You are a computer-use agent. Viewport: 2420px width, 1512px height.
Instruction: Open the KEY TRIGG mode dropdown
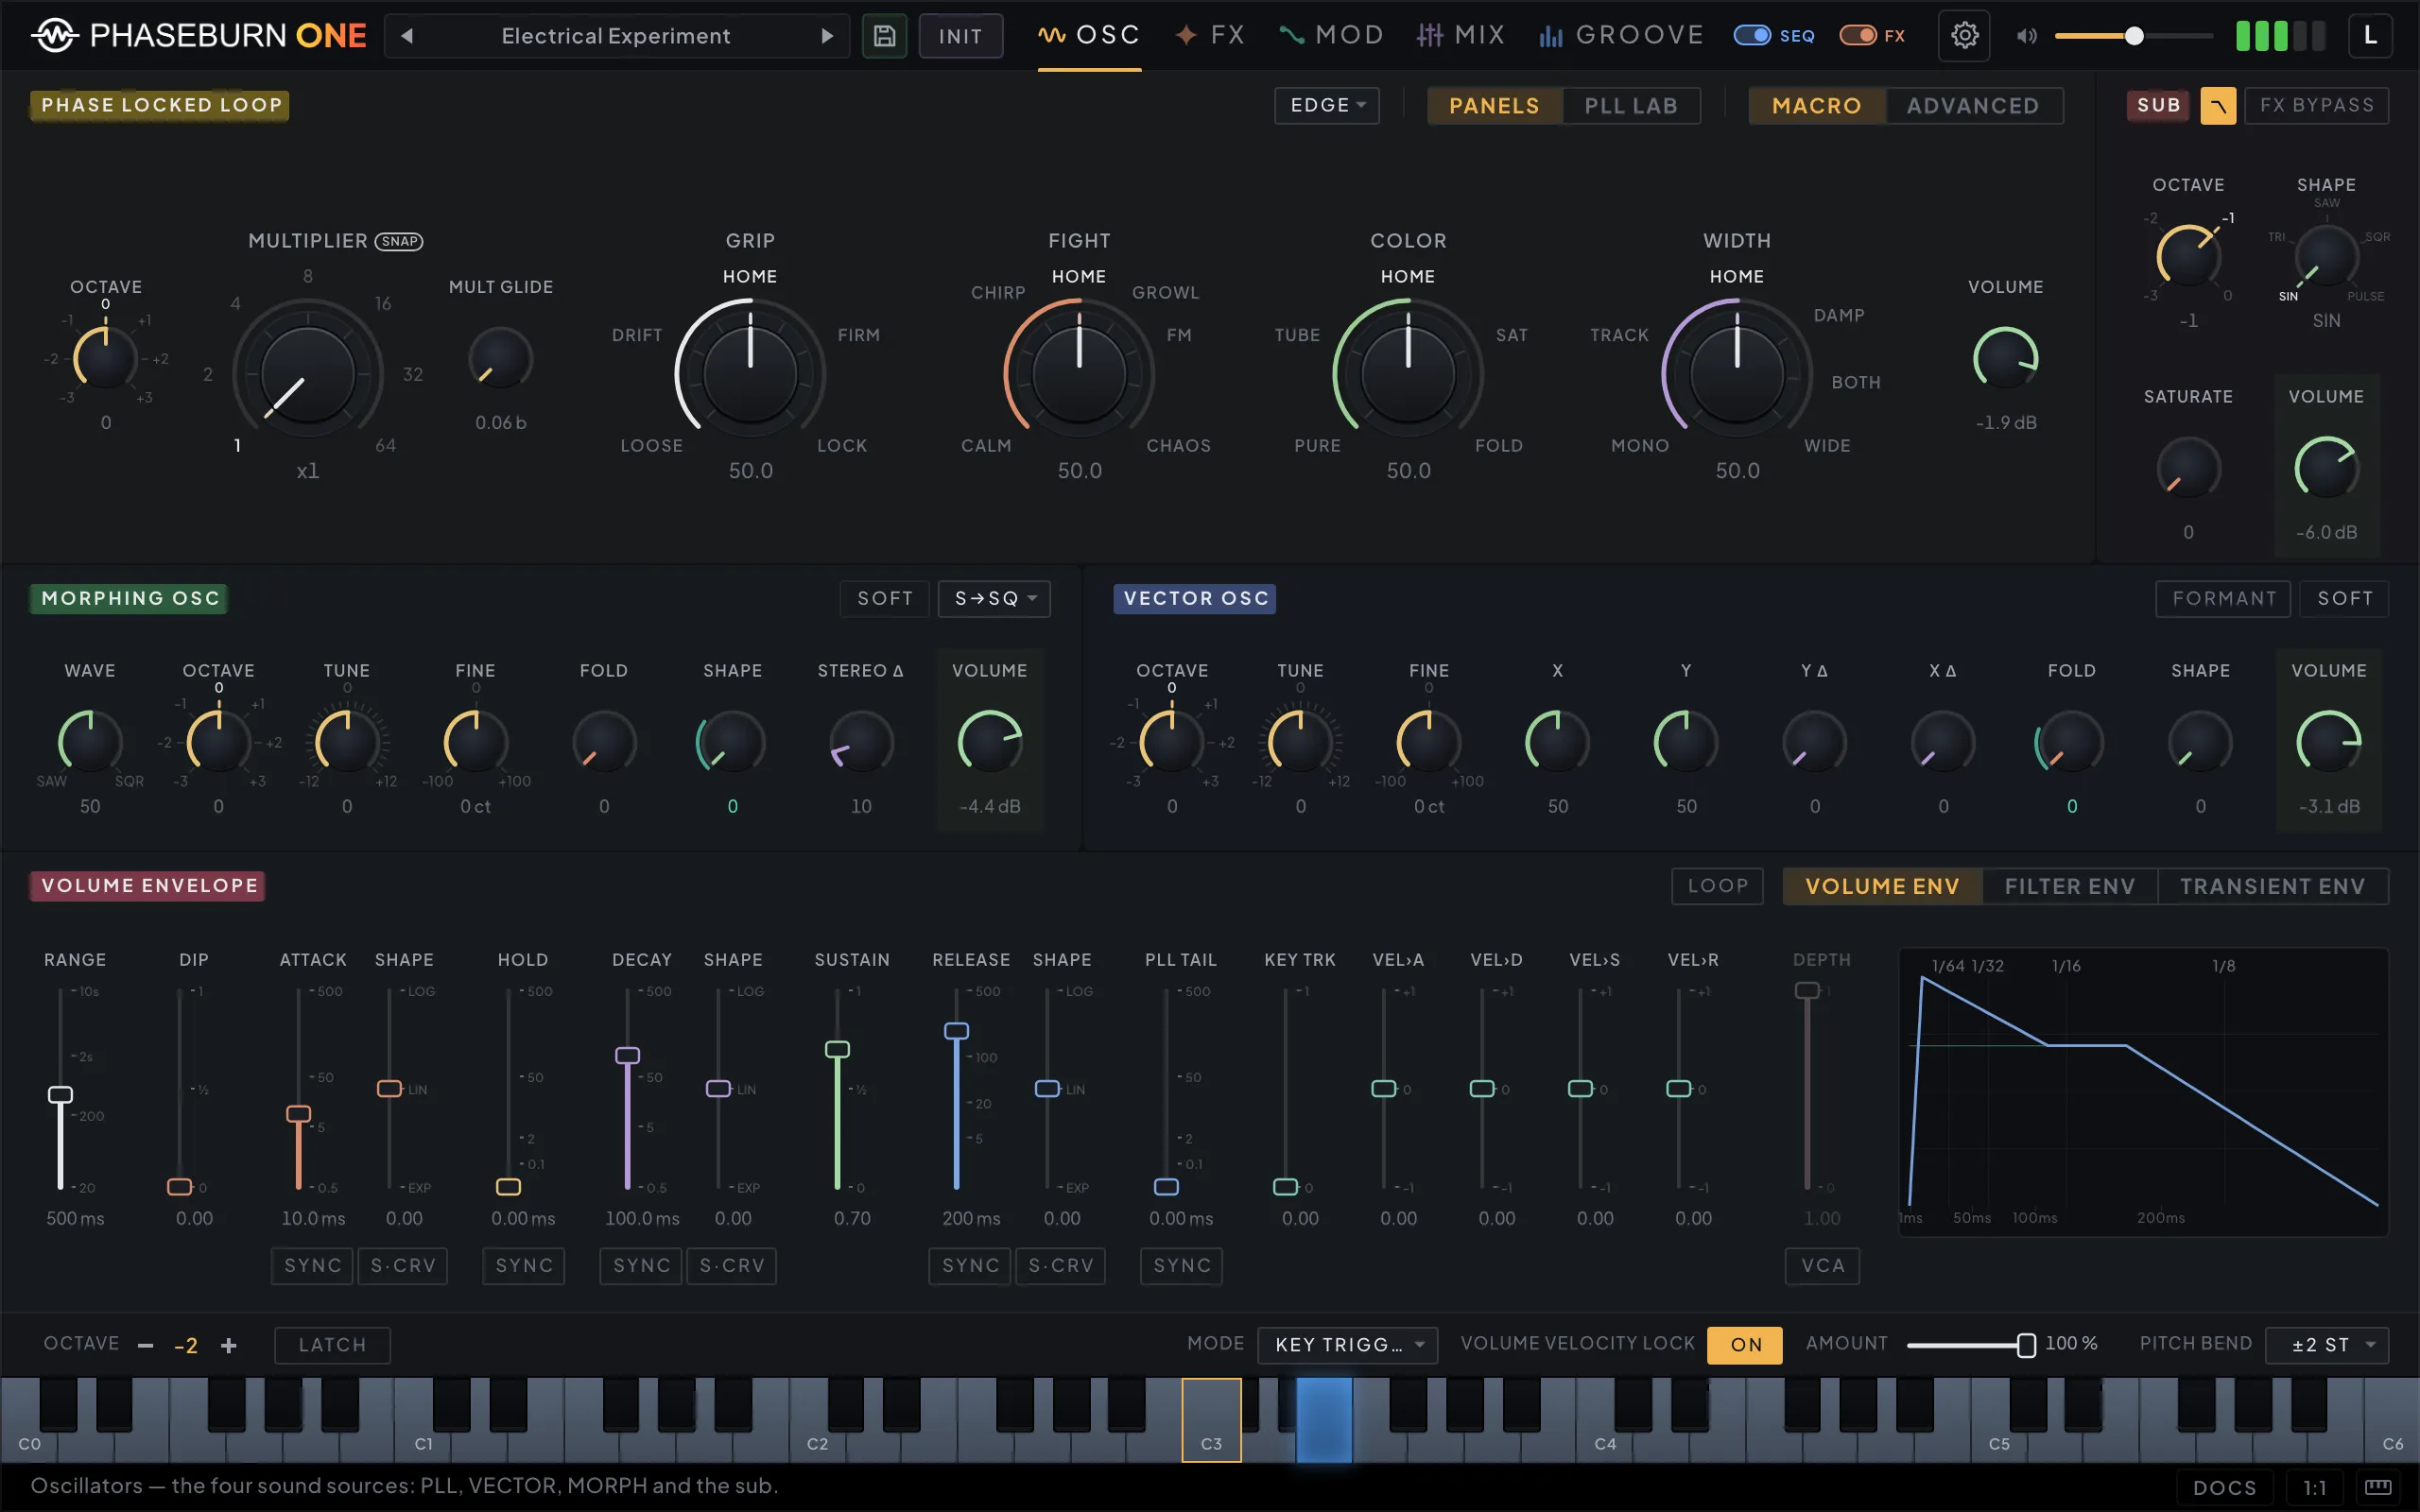tap(1347, 1345)
